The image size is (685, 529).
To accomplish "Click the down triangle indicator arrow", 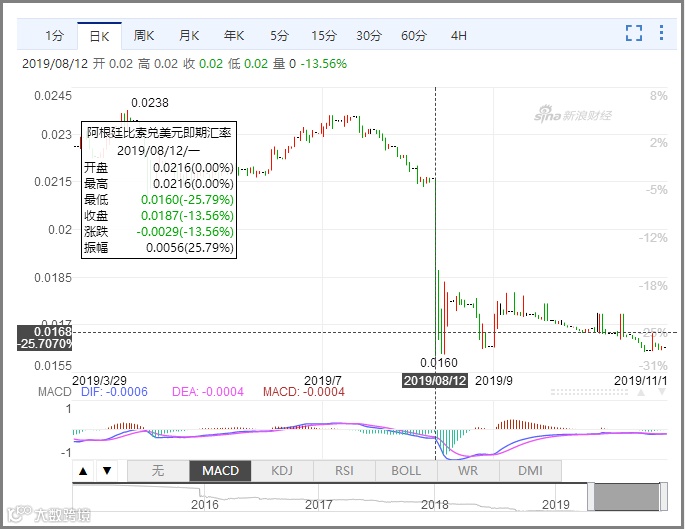I will coord(107,471).
